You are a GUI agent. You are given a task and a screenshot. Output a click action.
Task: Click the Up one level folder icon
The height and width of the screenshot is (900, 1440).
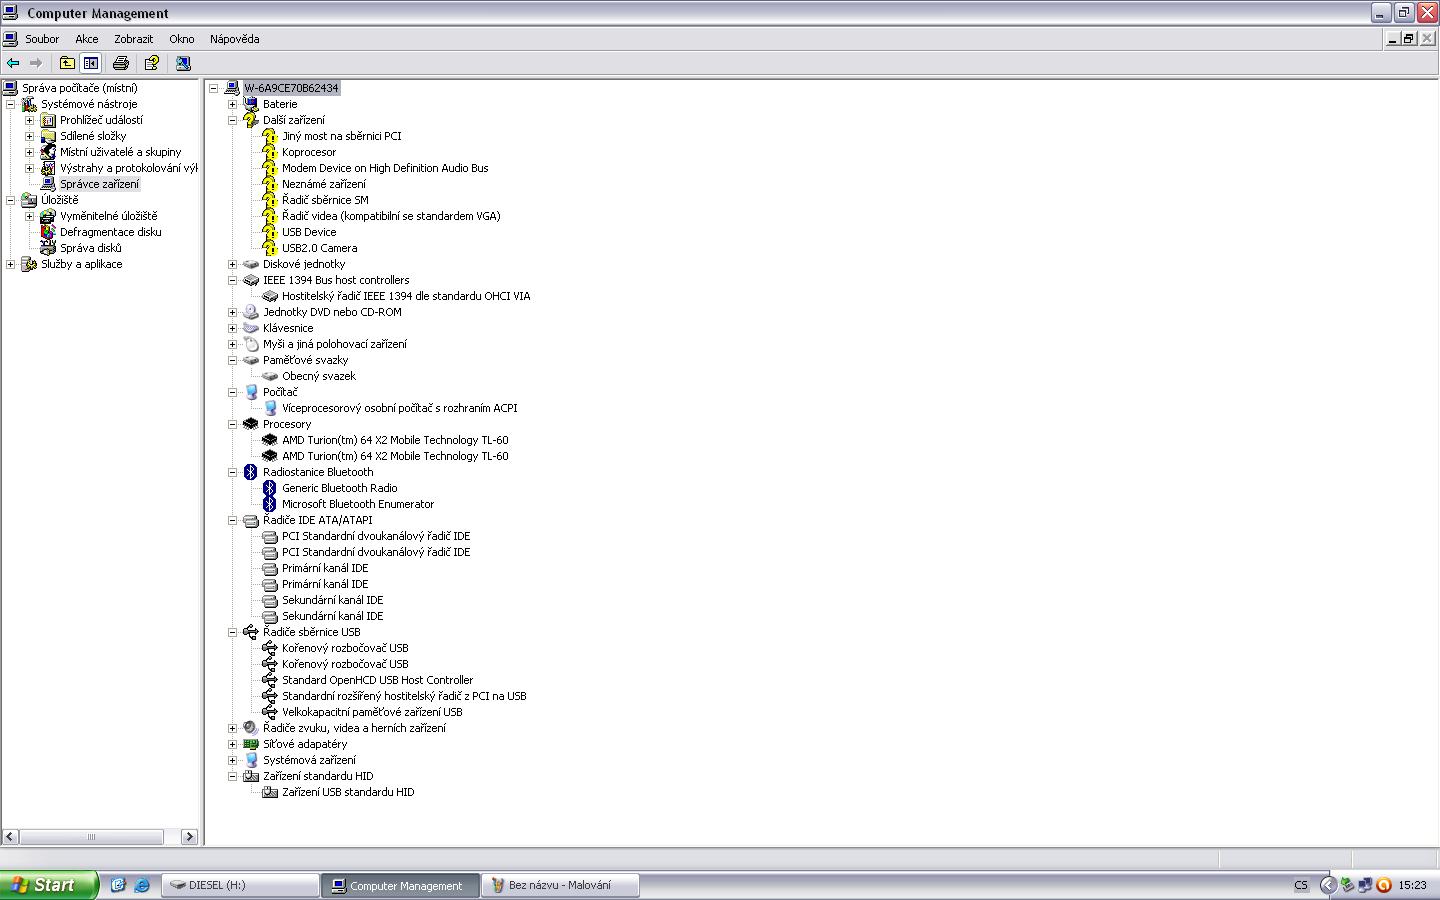click(67, 63)
